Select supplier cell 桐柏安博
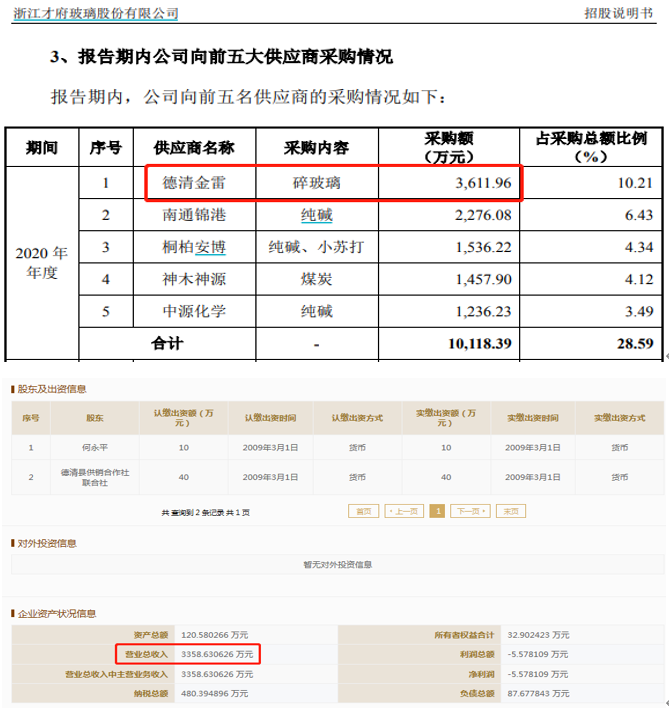 pos(194,247)
